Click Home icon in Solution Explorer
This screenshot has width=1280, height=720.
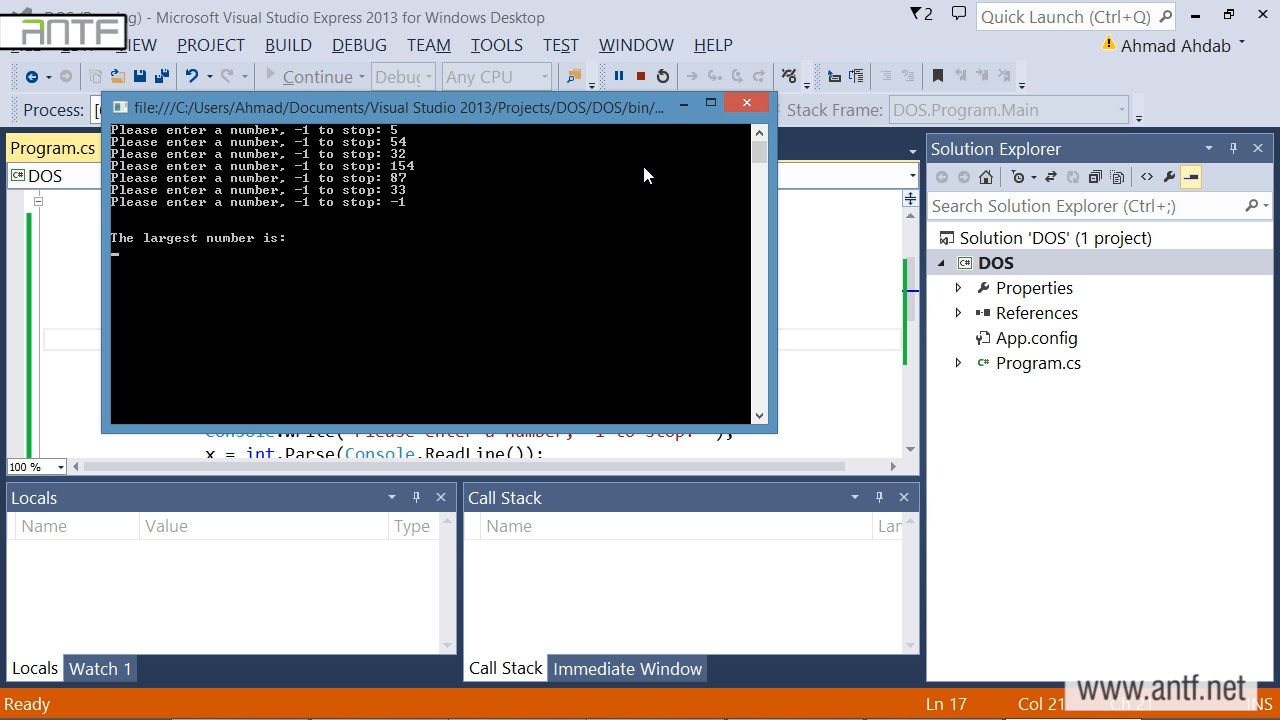[986, 177]
